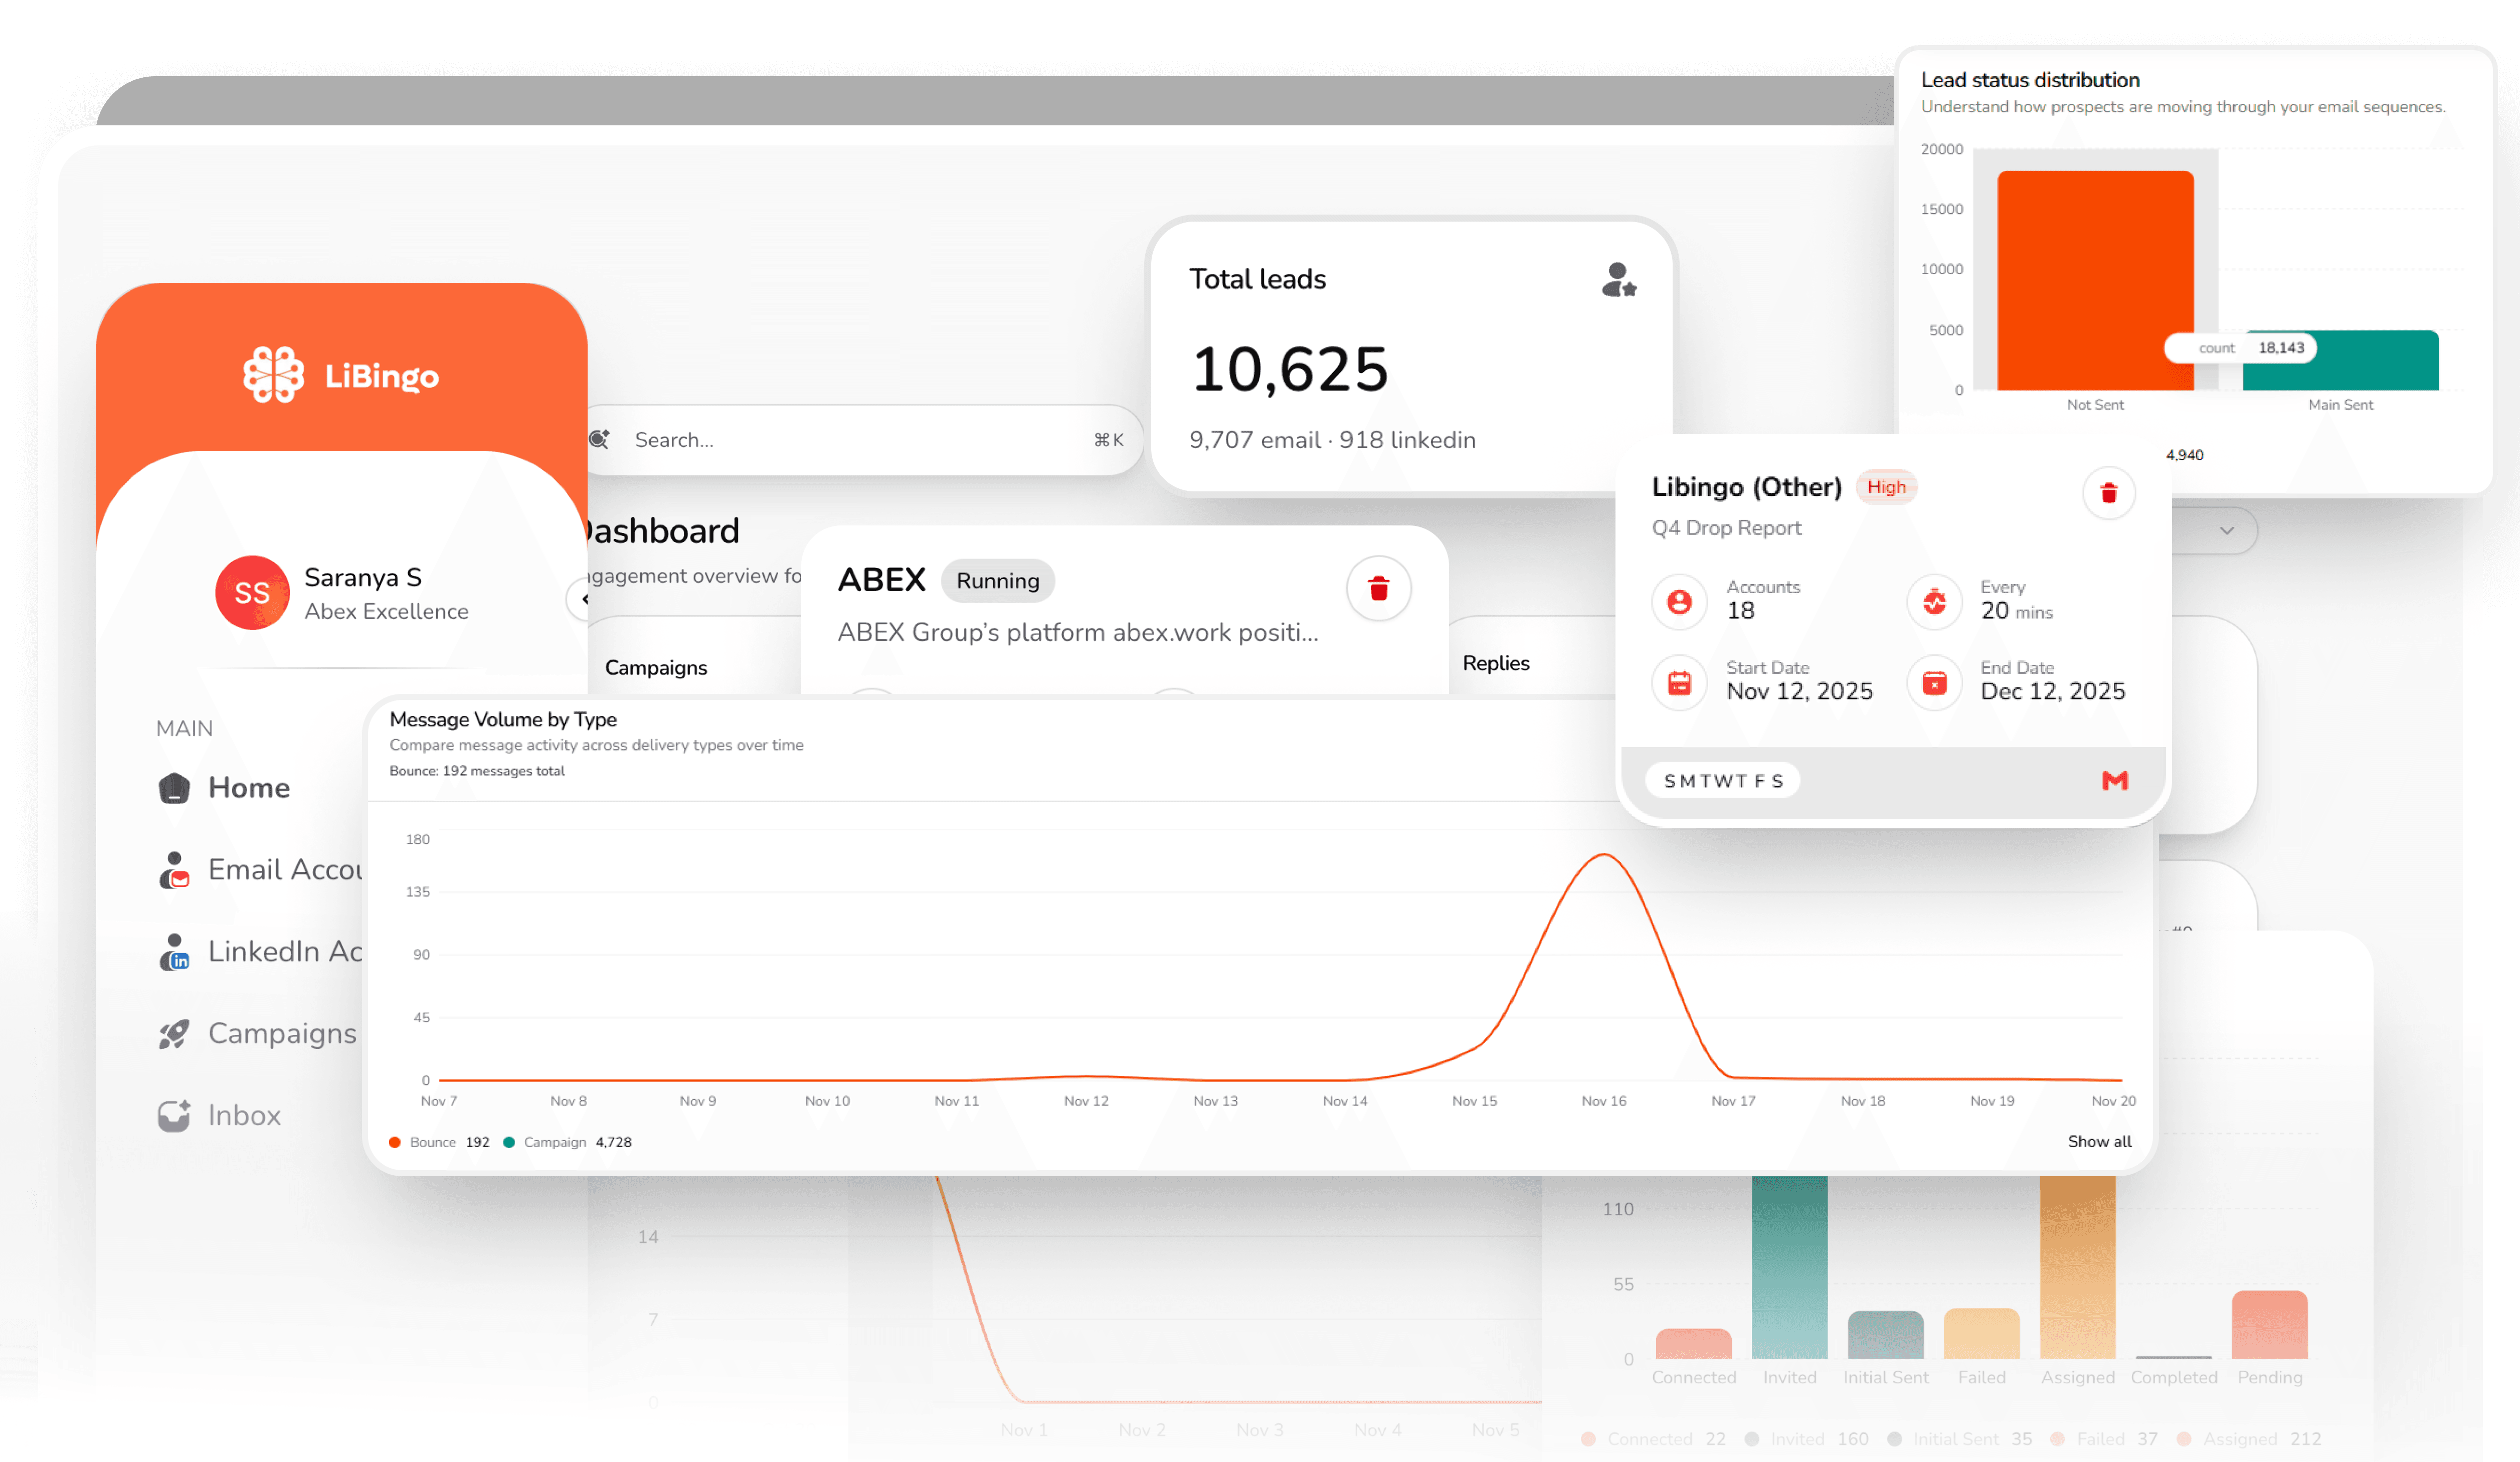Image resolution: width=2520 pixels, height=1462 pixels.
Task: Click the Running status badge on ABEX
Action: coord(997,582)
